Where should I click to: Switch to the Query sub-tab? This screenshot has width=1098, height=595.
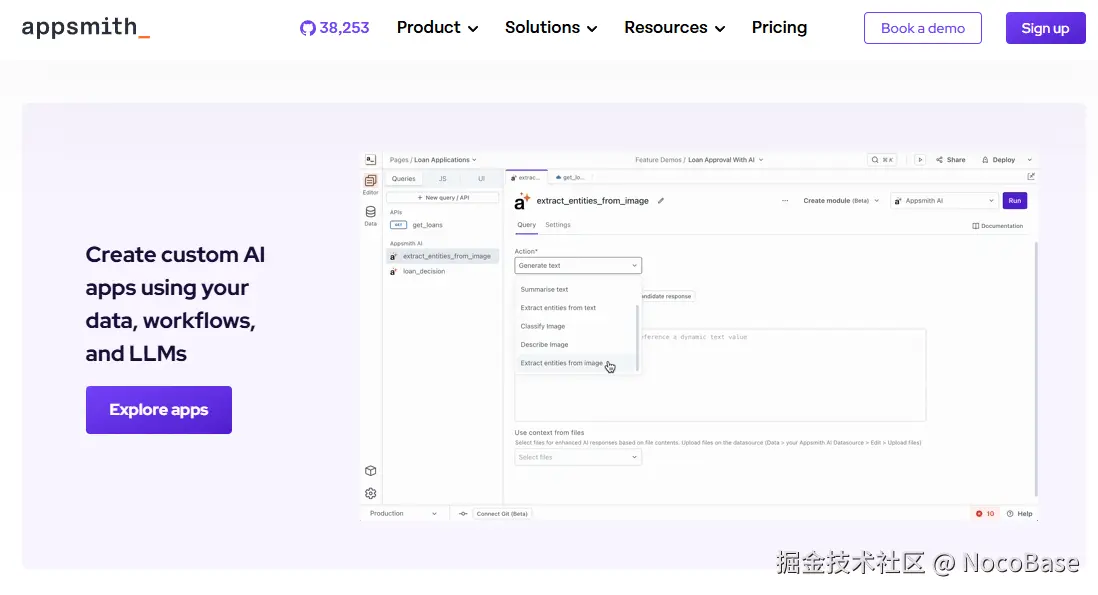(527, 225)
